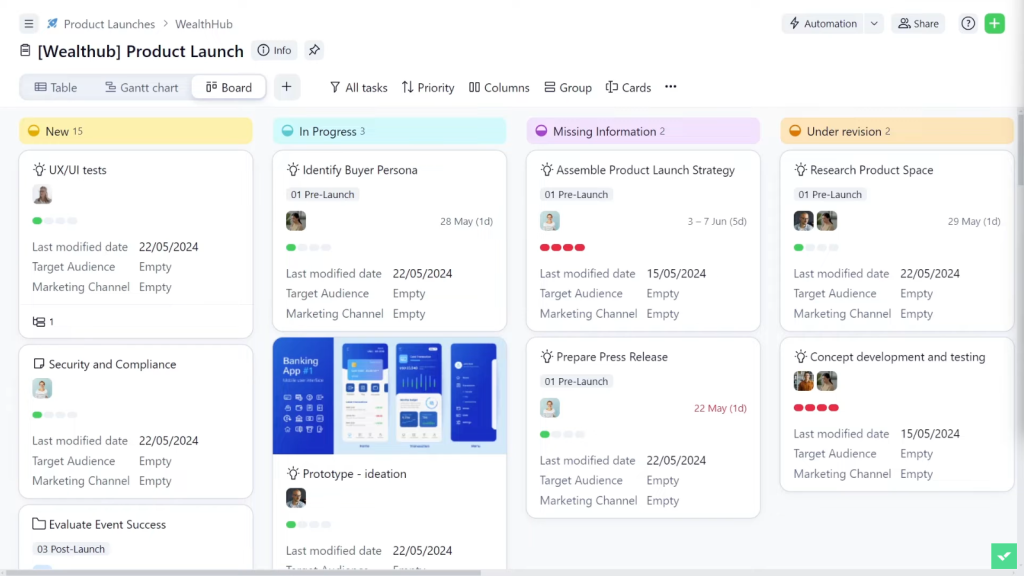Open the help question mark icon
This screenshot has height=576, width=1024.
coord(967,24)
